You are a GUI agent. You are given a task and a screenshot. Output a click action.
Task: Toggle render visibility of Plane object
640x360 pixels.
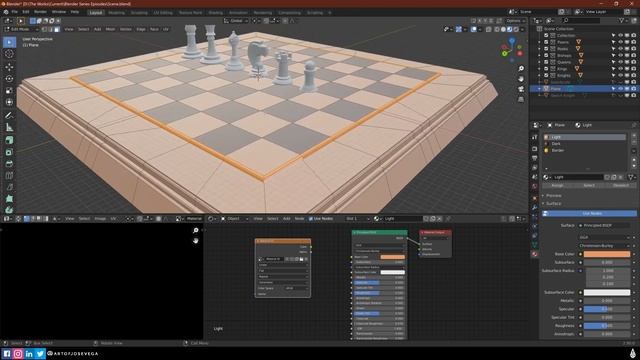pyautogui.click(x=633, y=89)
